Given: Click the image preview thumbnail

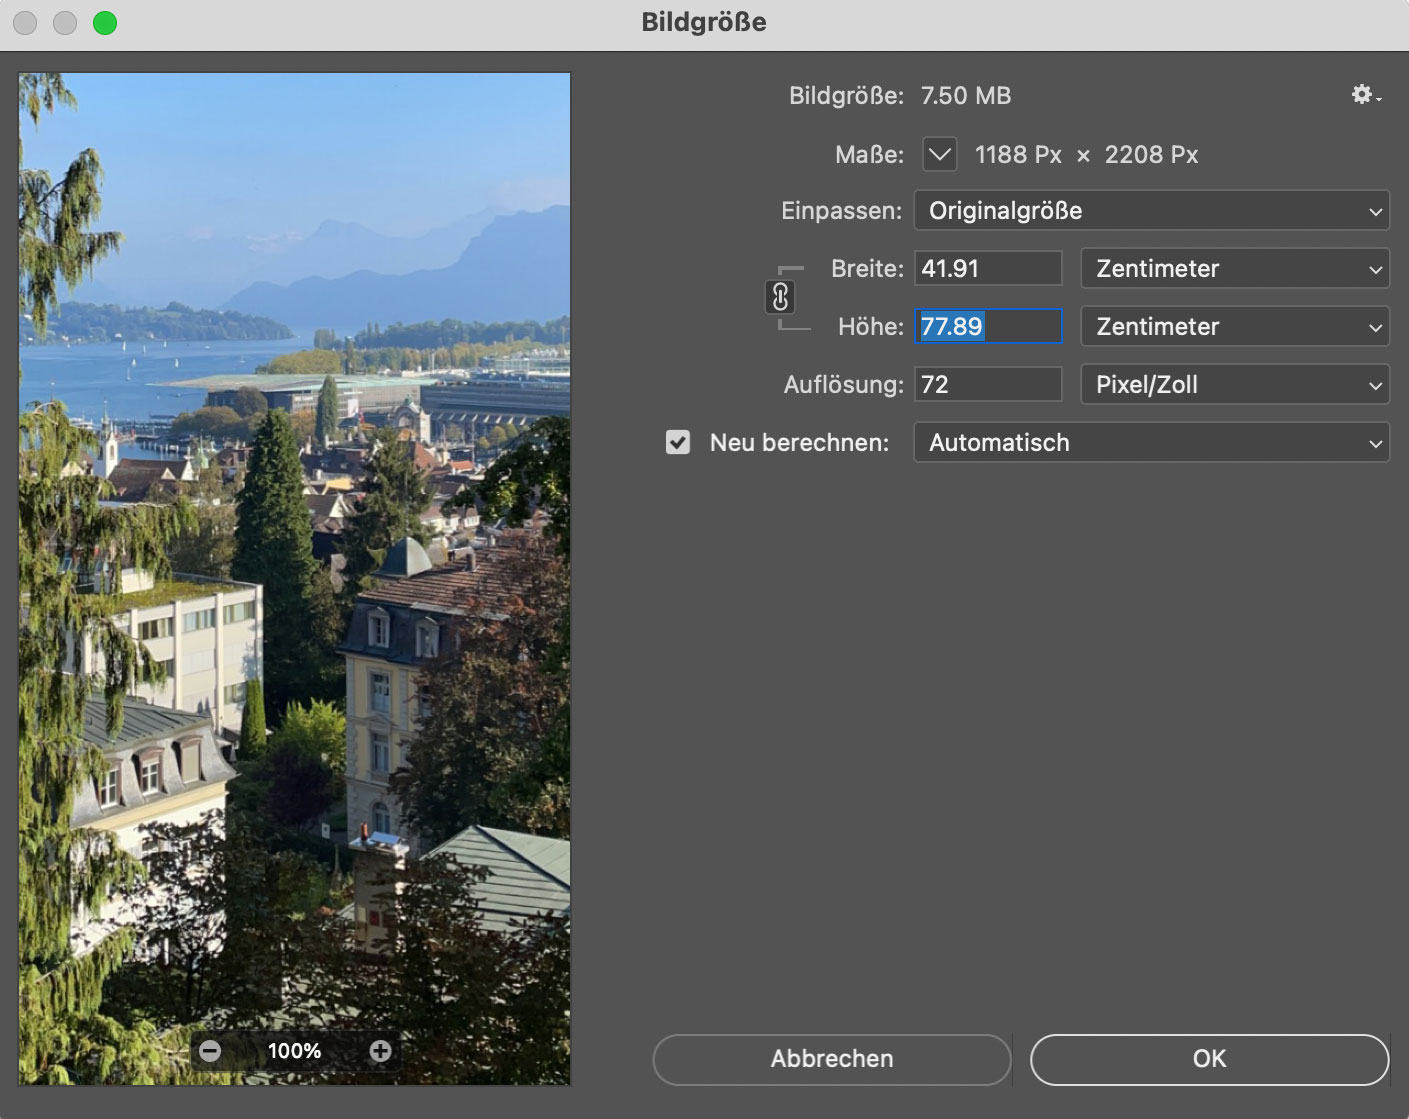Looking at the screenshot, I should 295,578.
